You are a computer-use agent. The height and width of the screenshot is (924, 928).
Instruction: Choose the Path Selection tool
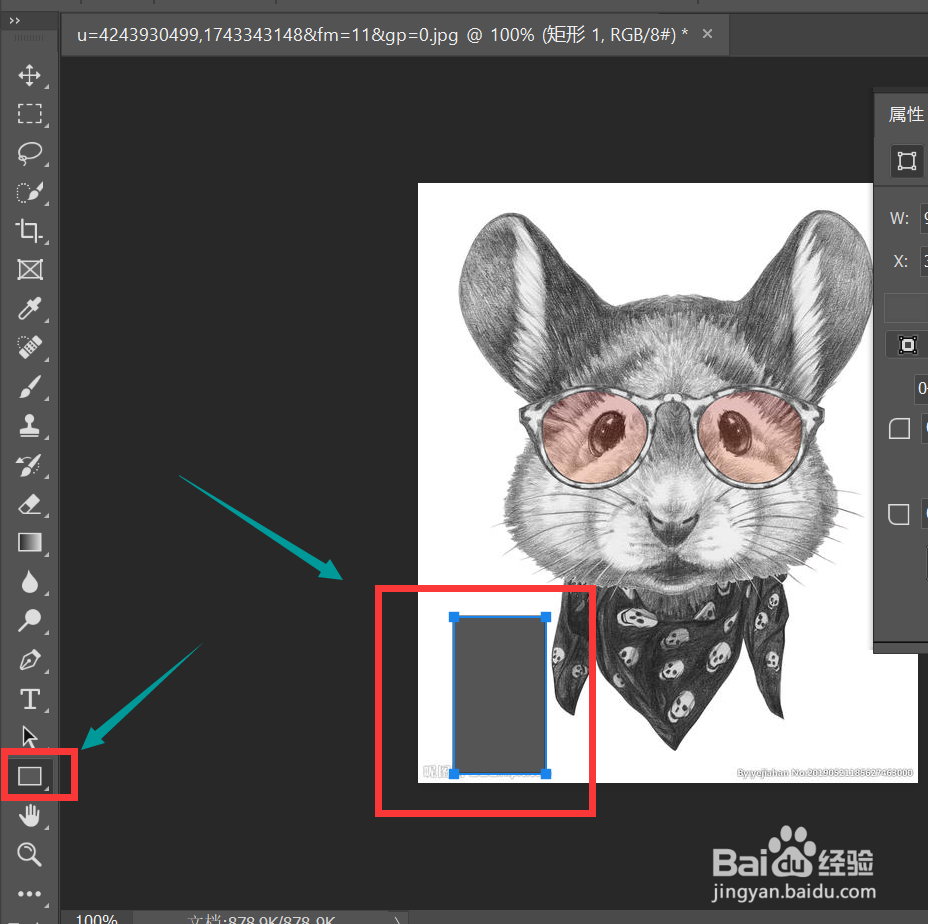(x=29, y=737)
